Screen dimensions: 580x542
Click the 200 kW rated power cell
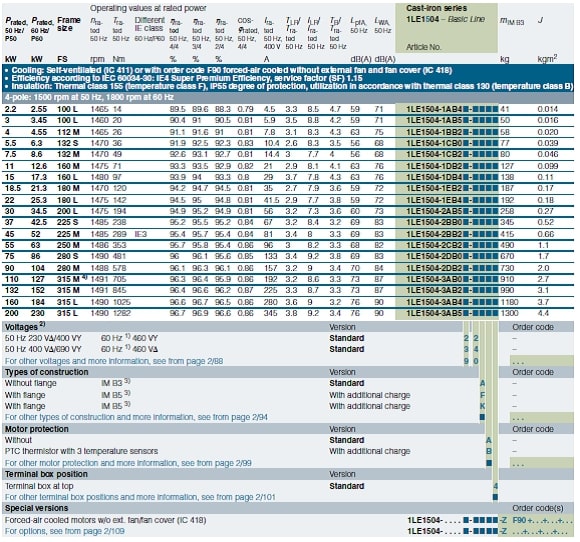point(11,313)
